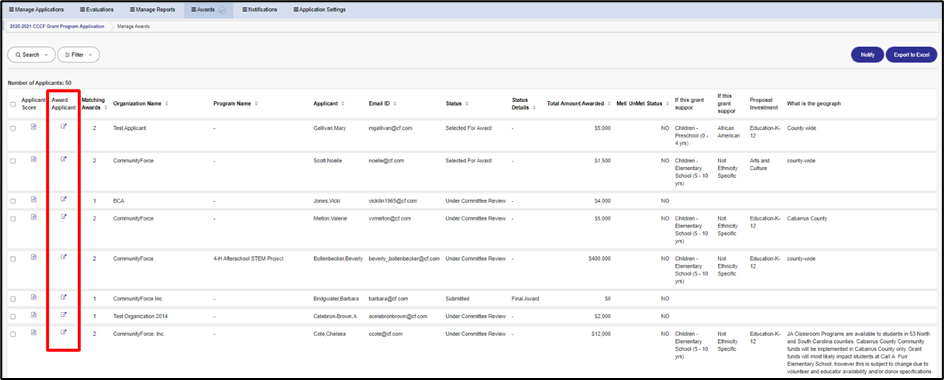
Task: Check the box for Test Applicant row
Action: pos(13,128)
